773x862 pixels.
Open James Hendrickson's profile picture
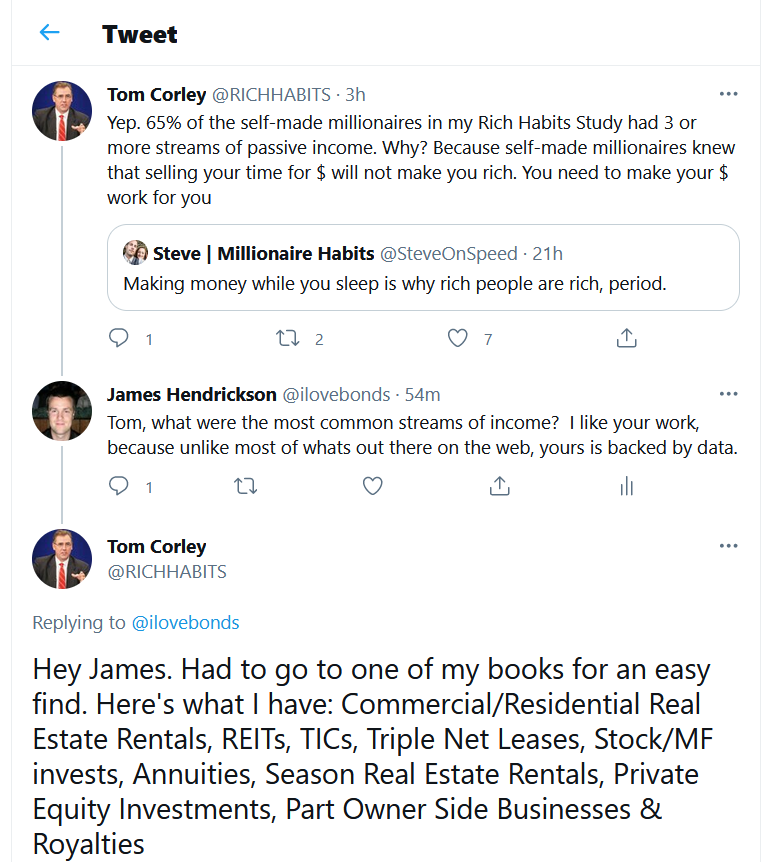click(x=62, y=411)
